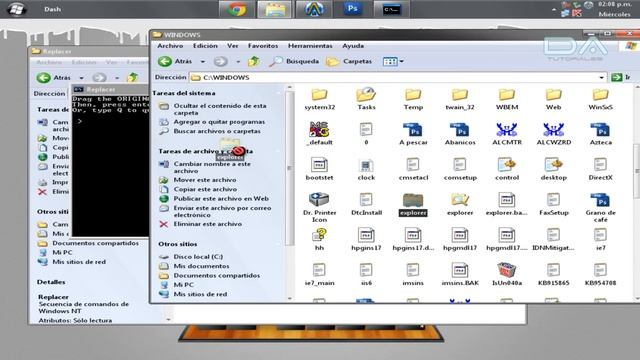Select the Abanicos Photoshop file
The image size is (640, 360).
460,134
